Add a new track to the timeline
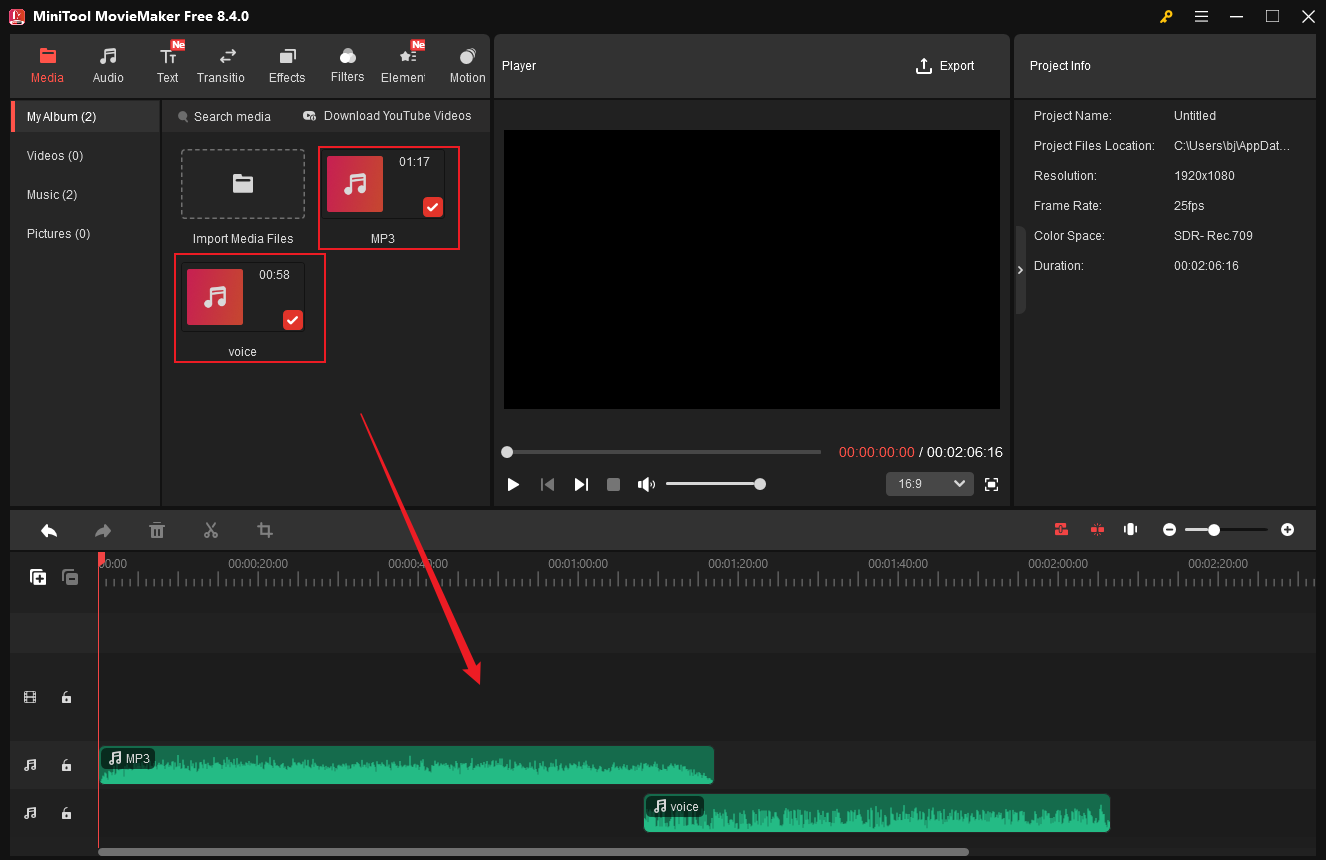The height and width of the screenshot is (860, 1326). pyautogui.click(x=37, y=577)
